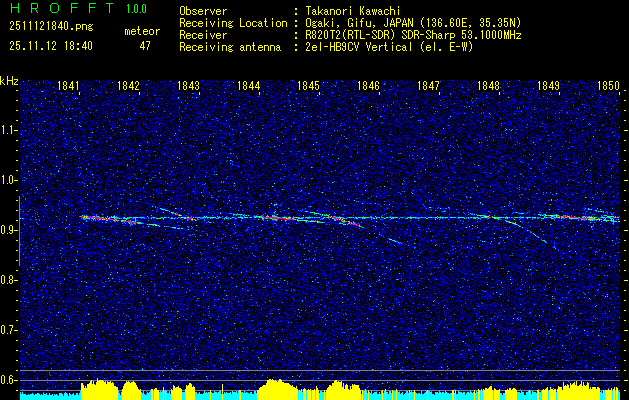The width and height of the screenshot is (629, 400).
Task: Click the 0.6 frequency axis label
Action: click(7, 380)
